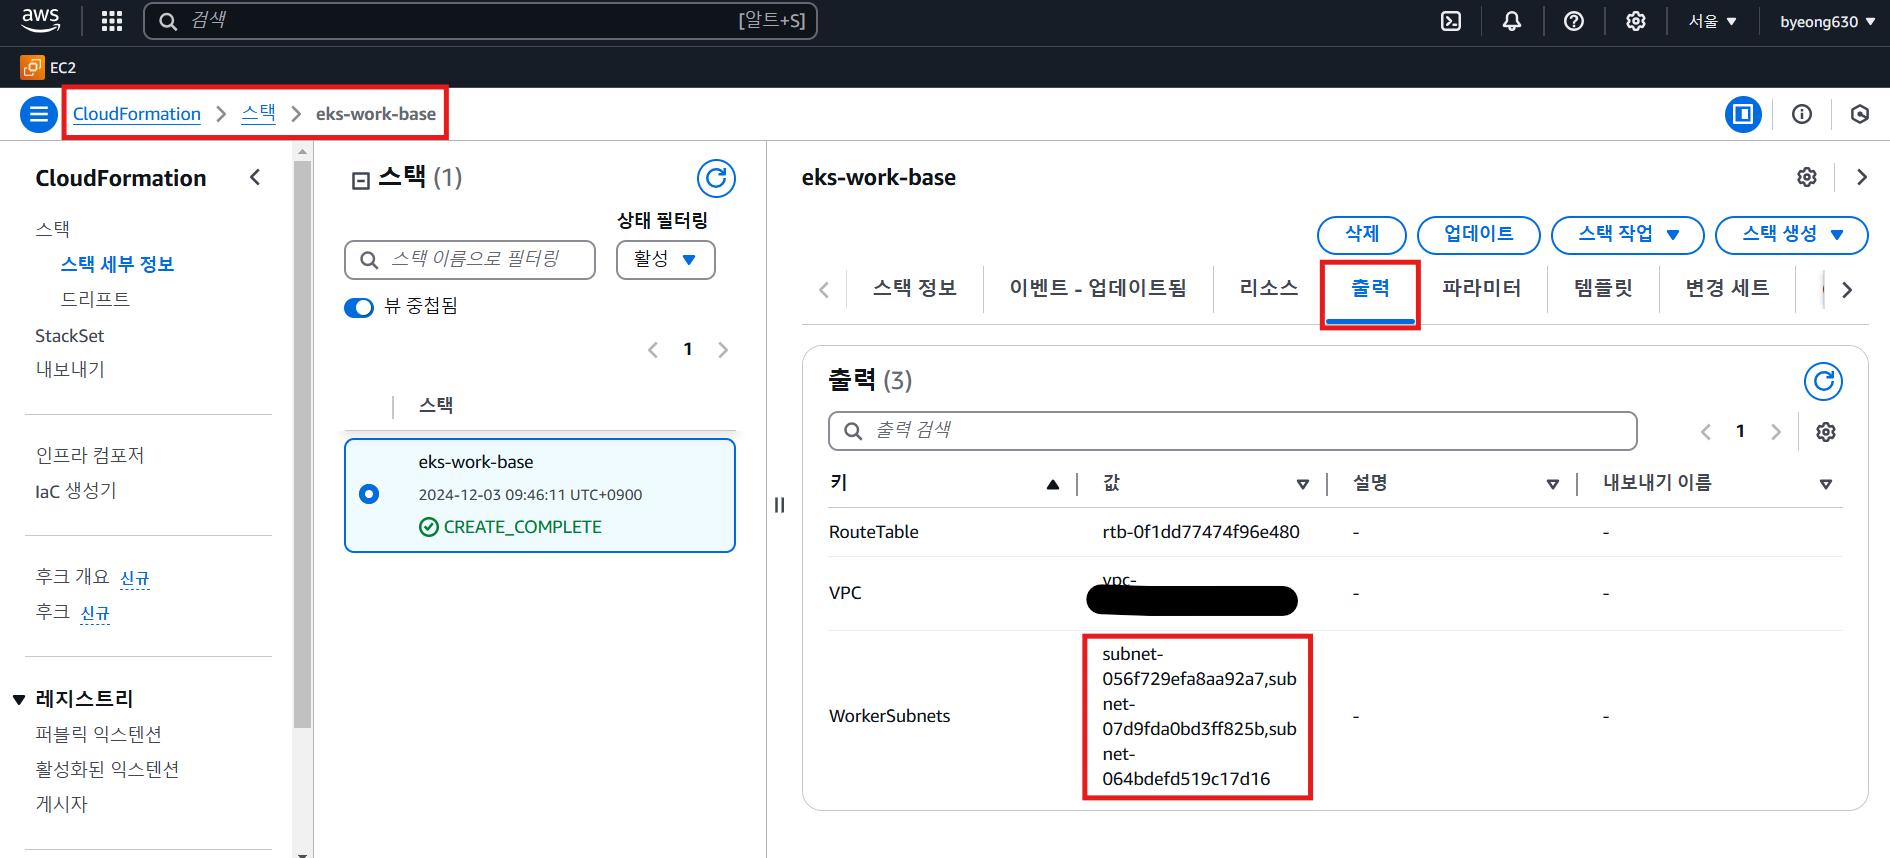Viewport: 1890px width, 858px height.
Task: Open the Stacks breadcrumb link
Action: (x=258, y=114)
